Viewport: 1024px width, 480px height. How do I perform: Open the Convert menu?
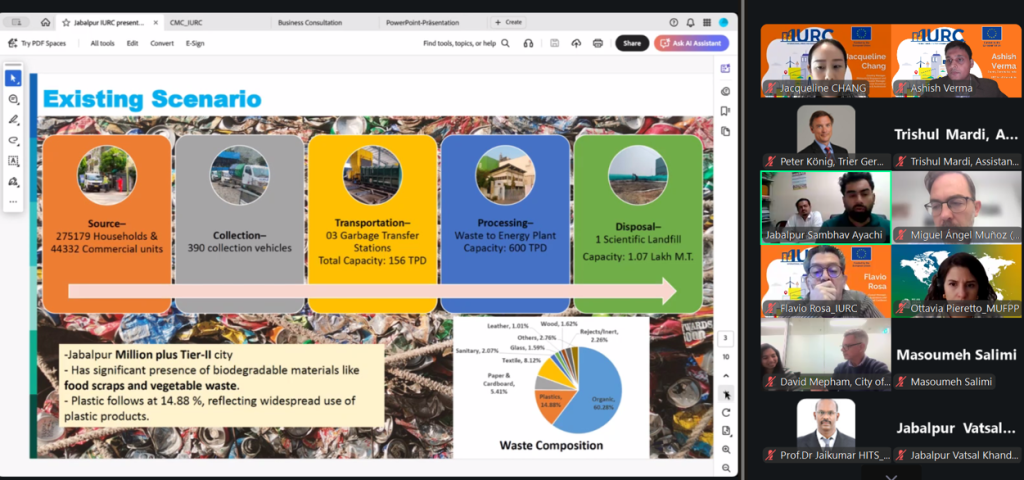click(x=162, y=43)
